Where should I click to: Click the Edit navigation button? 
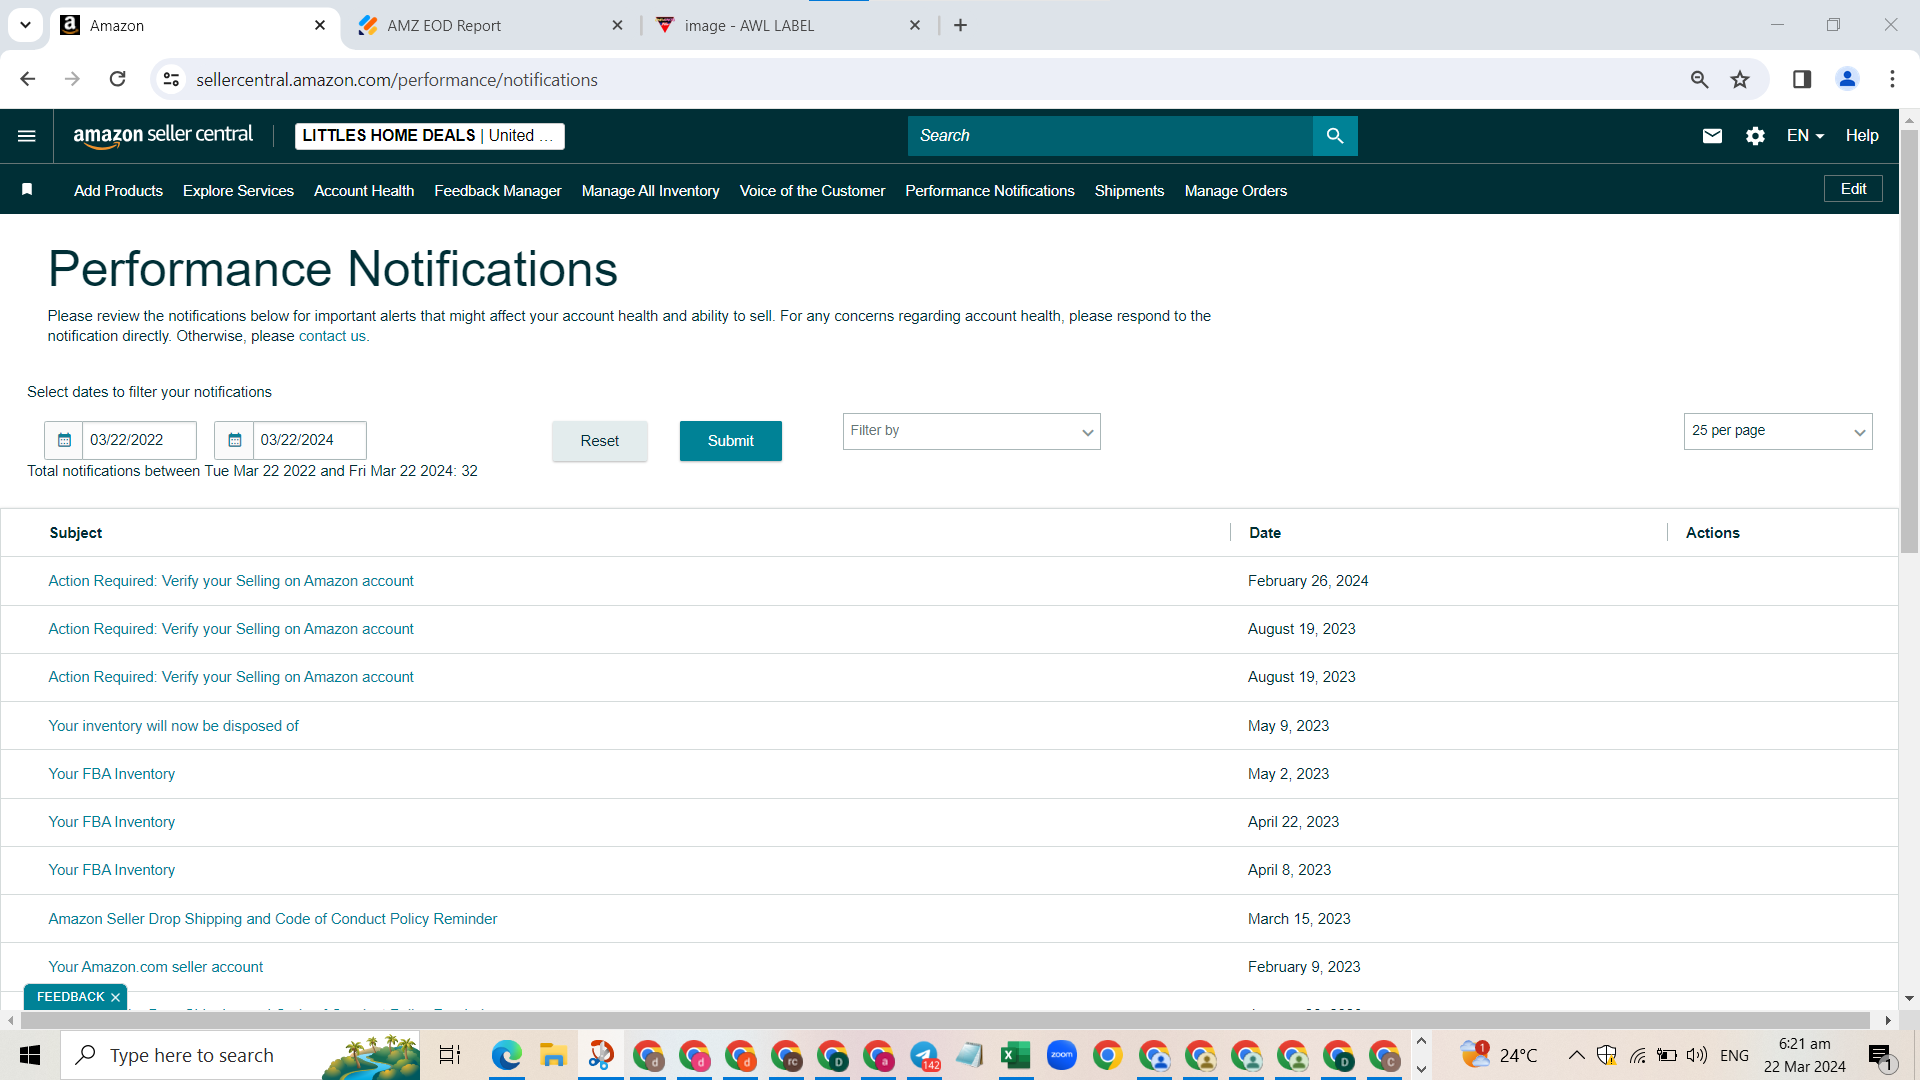[x=1853, y=189]
